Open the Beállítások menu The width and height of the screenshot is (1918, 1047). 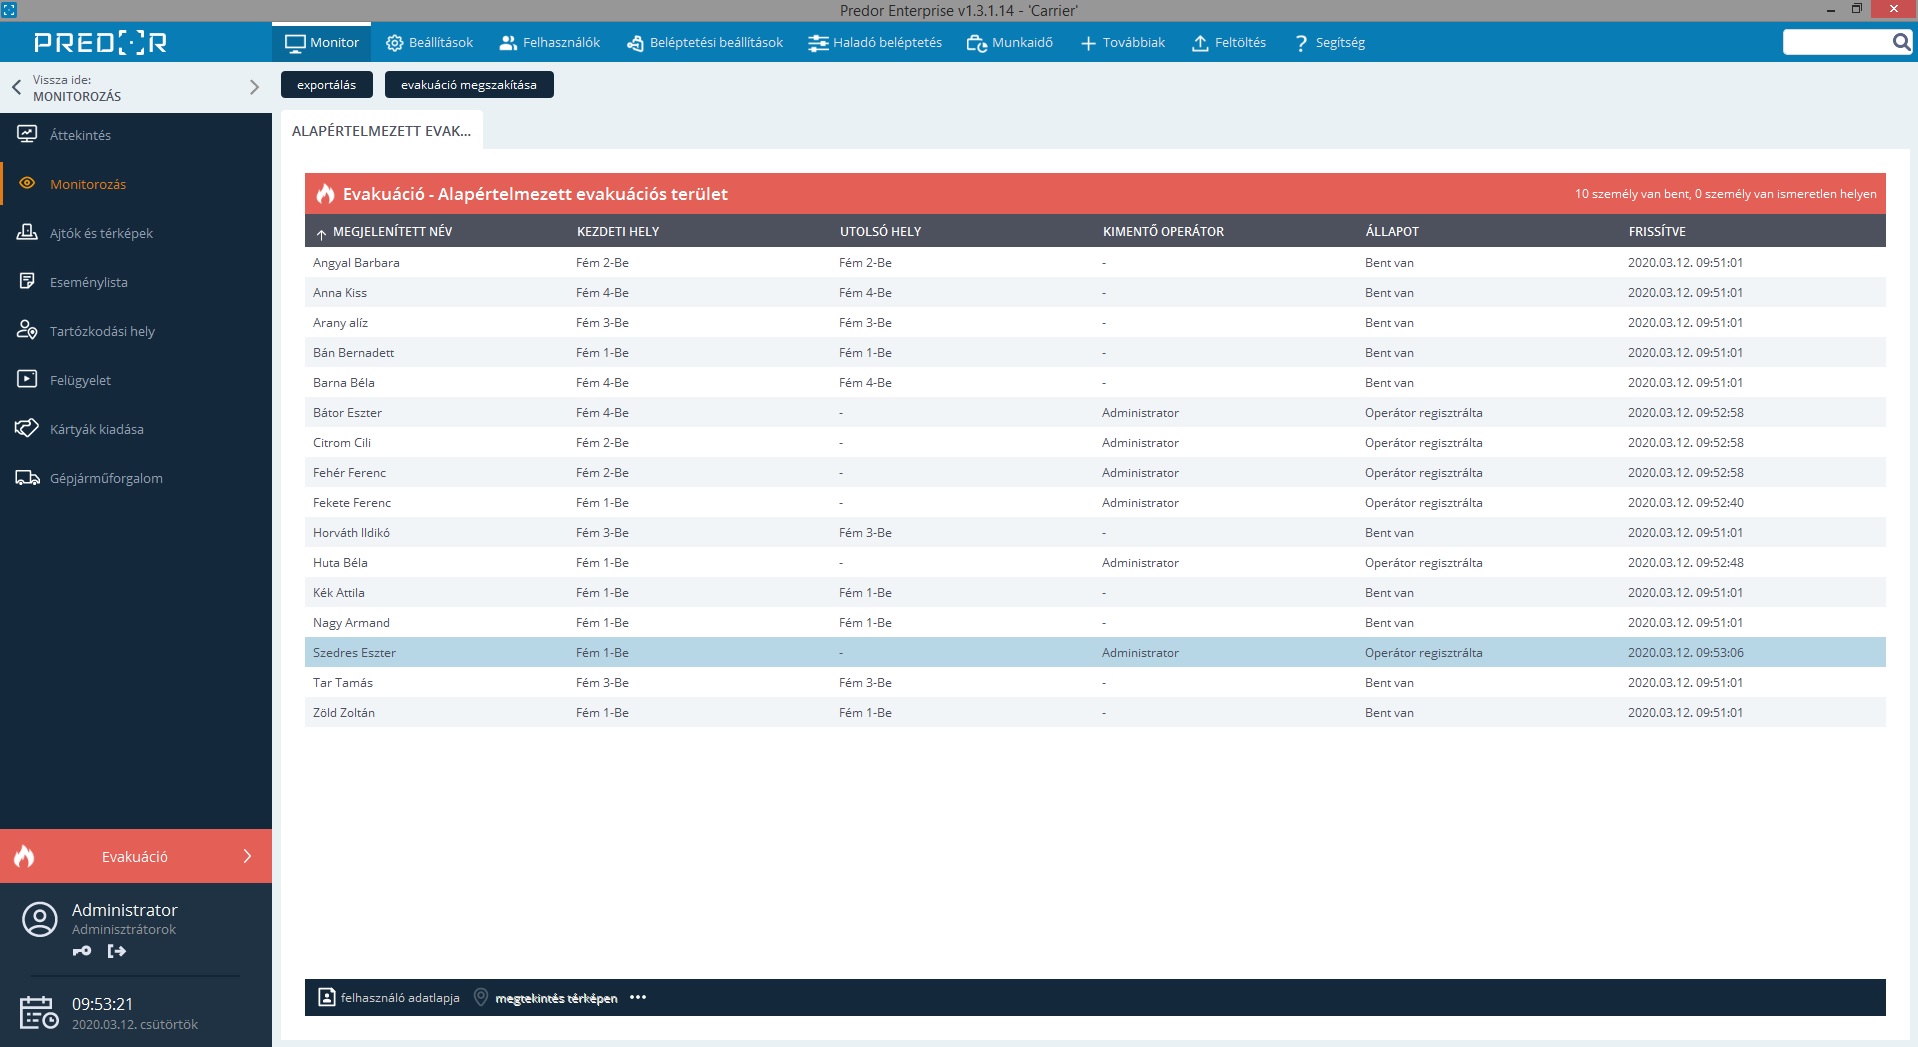(x=429, y=42)
